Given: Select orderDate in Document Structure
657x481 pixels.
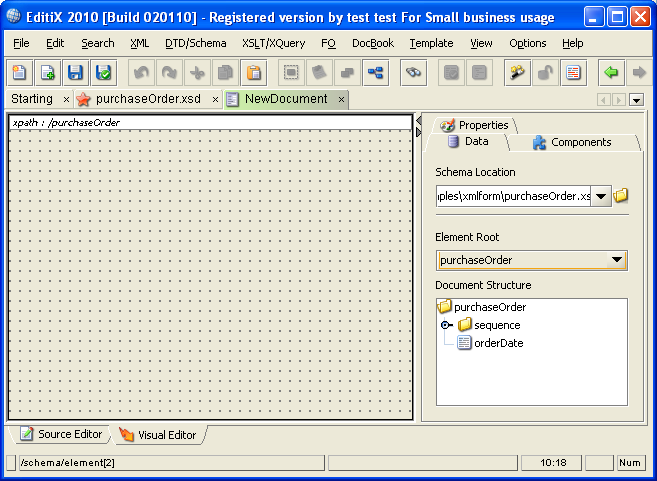Looking at the screenshot, I should 498,343.
